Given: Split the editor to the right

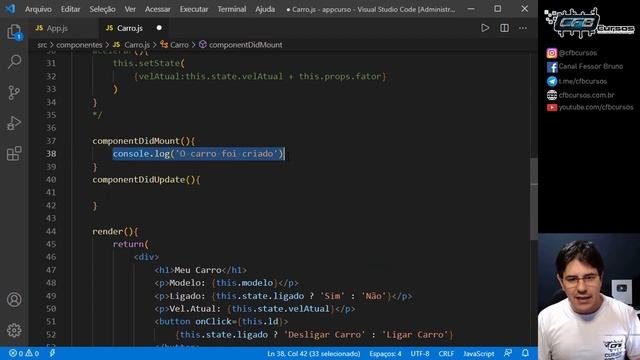Looking at the screenshot, I should (x=504, y=28).
